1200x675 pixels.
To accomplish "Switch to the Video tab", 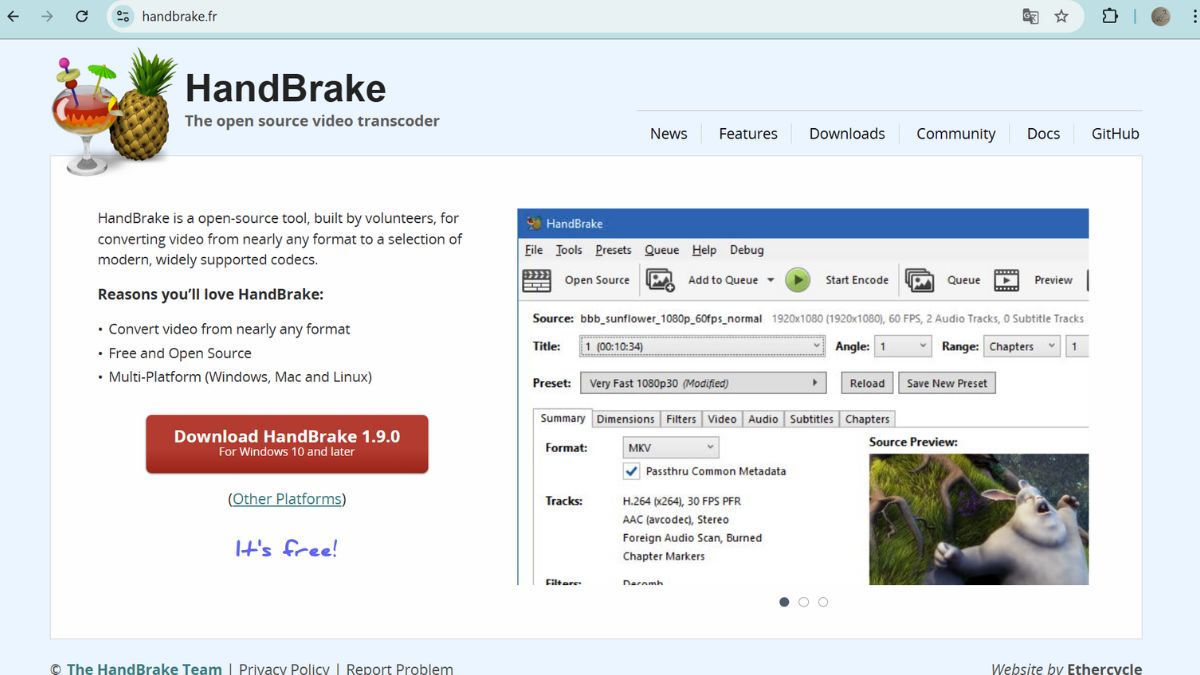I will click(x=722, y=419).
